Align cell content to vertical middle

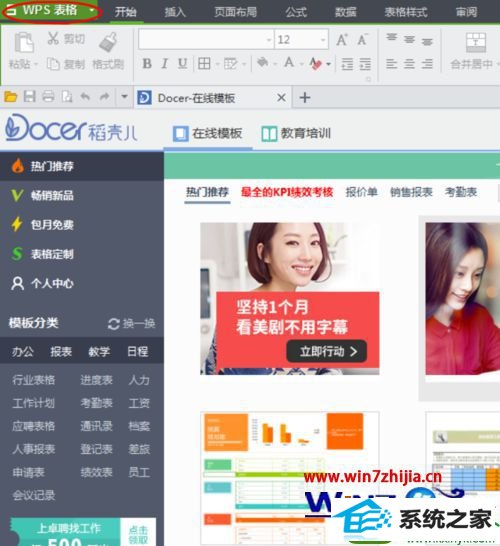[x=409, y=40]
